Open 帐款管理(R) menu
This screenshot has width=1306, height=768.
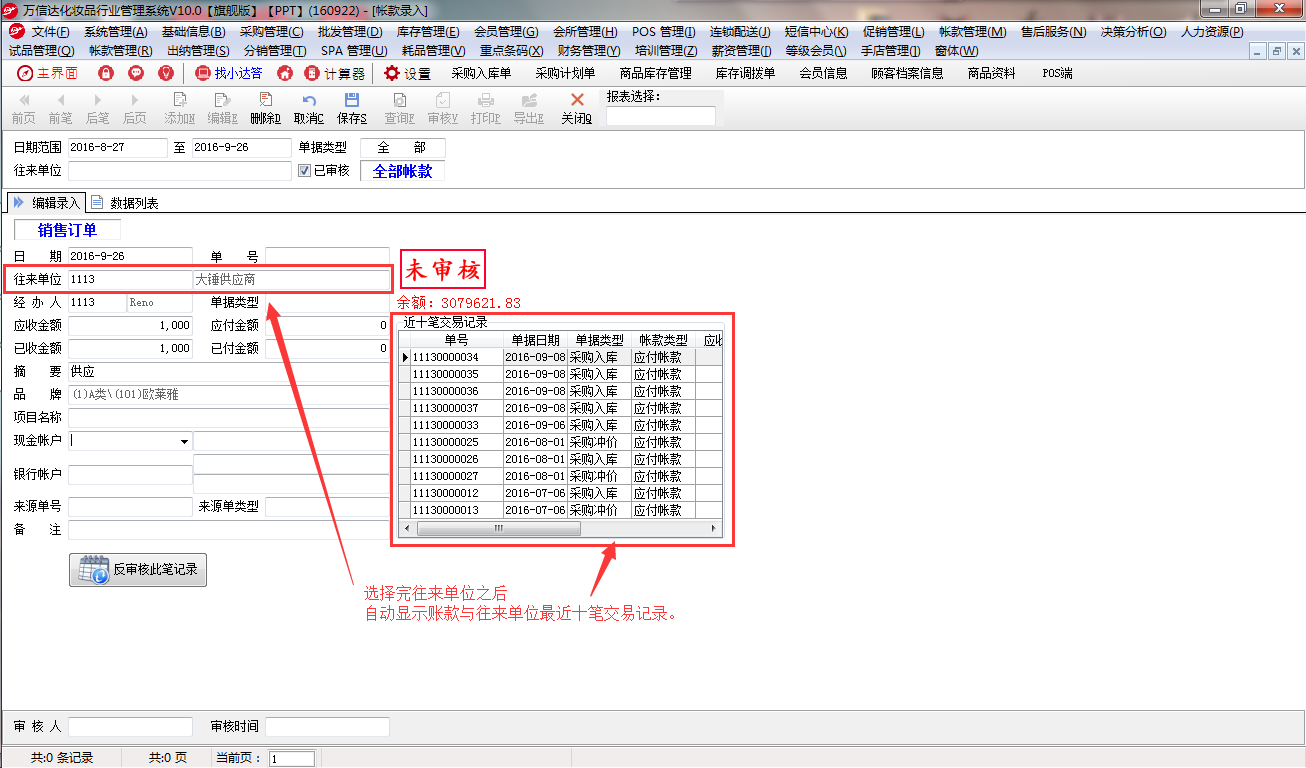pos(121,50)
